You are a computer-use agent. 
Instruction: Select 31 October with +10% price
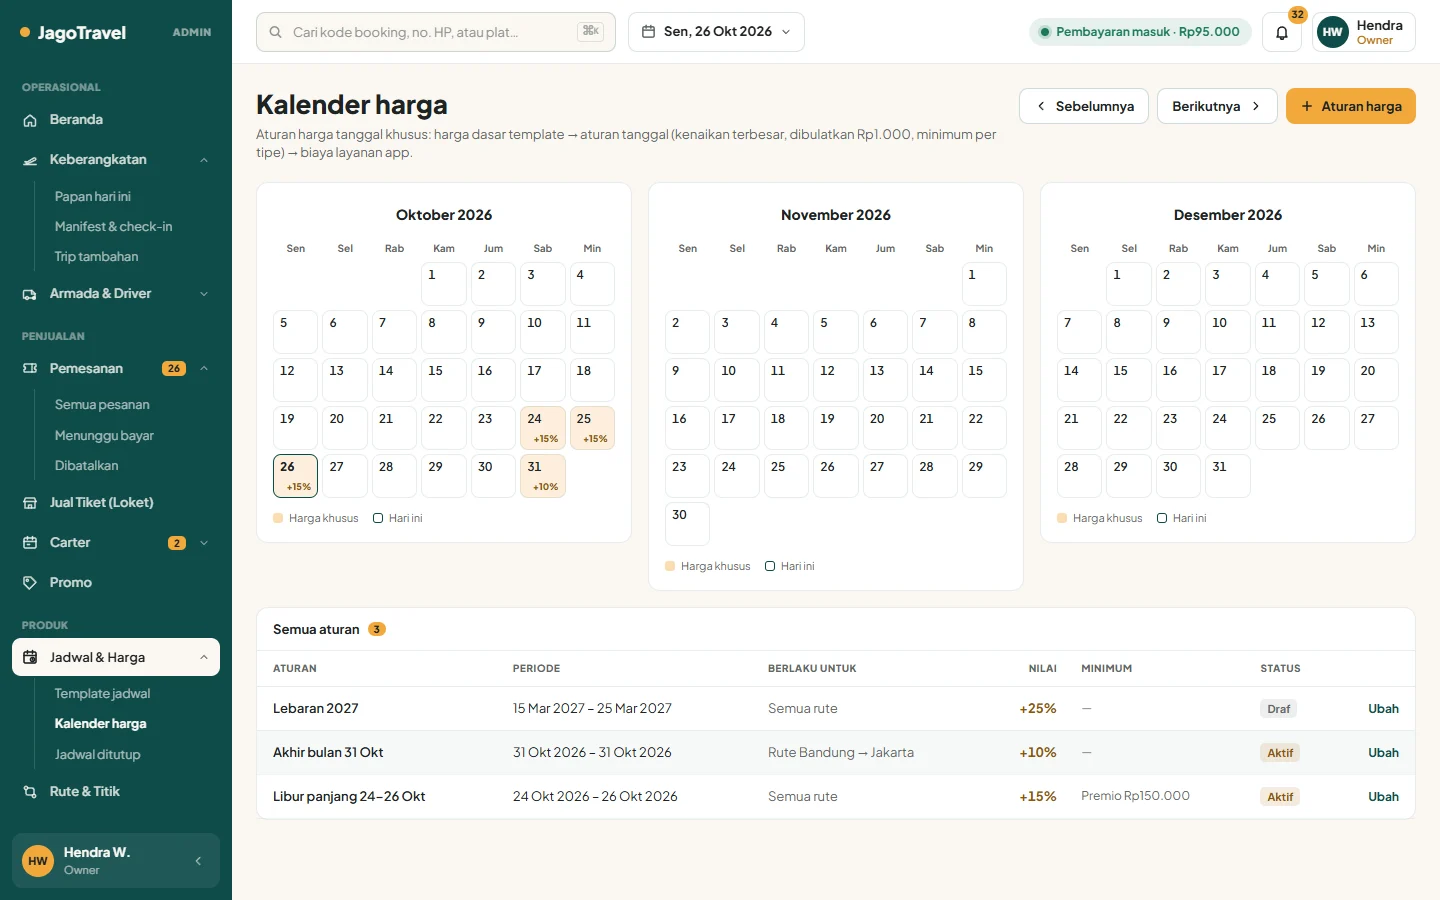[543, 476]
